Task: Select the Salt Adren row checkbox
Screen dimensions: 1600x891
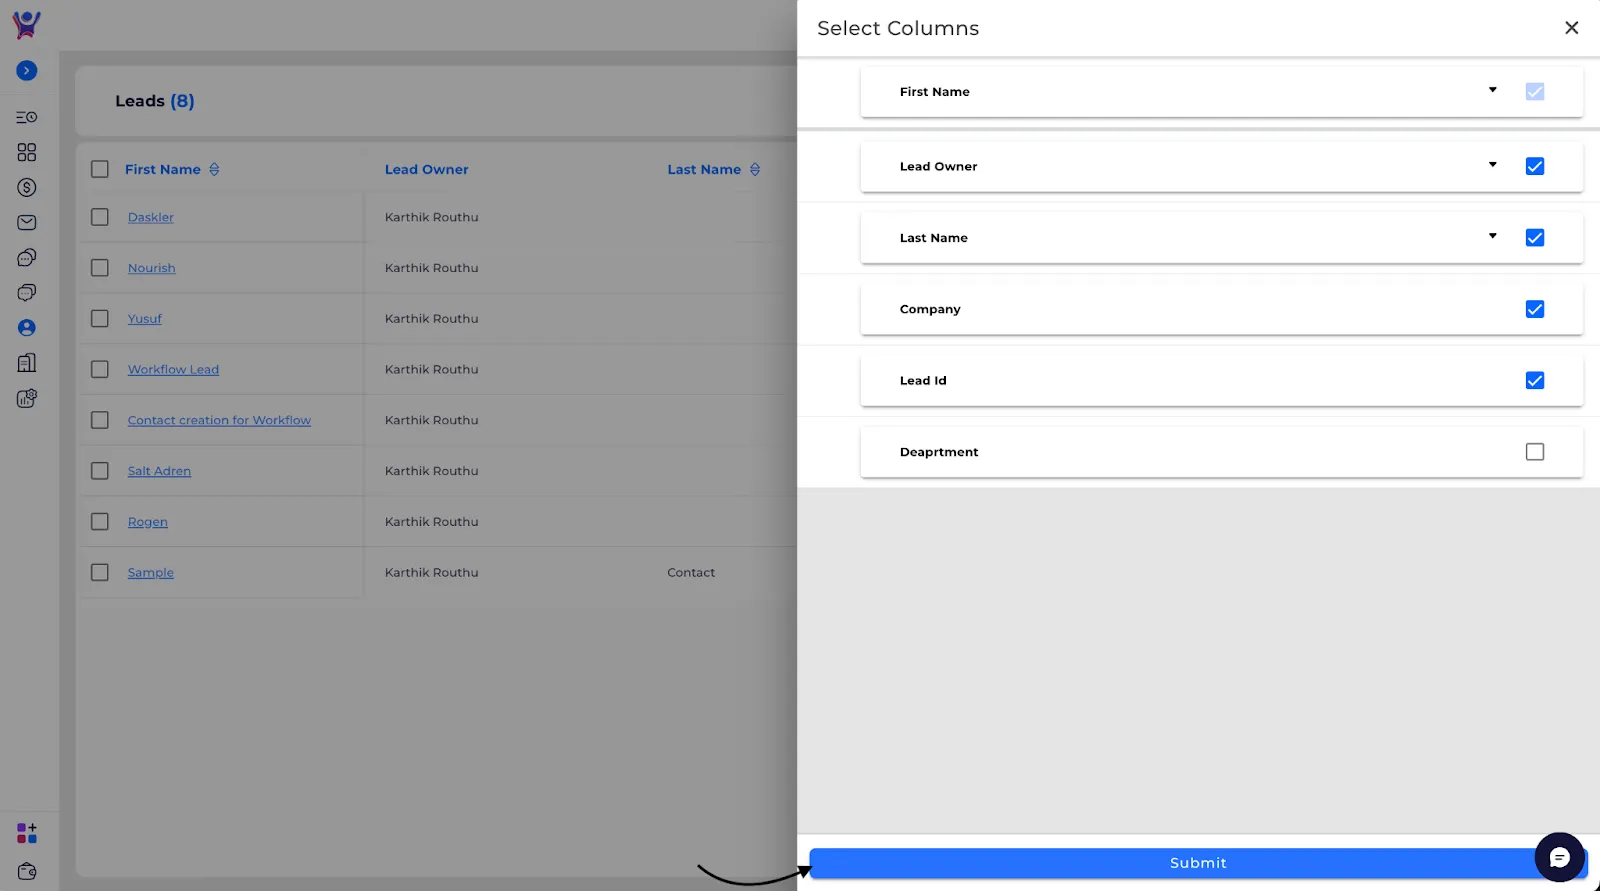Action: coord(100,470)
